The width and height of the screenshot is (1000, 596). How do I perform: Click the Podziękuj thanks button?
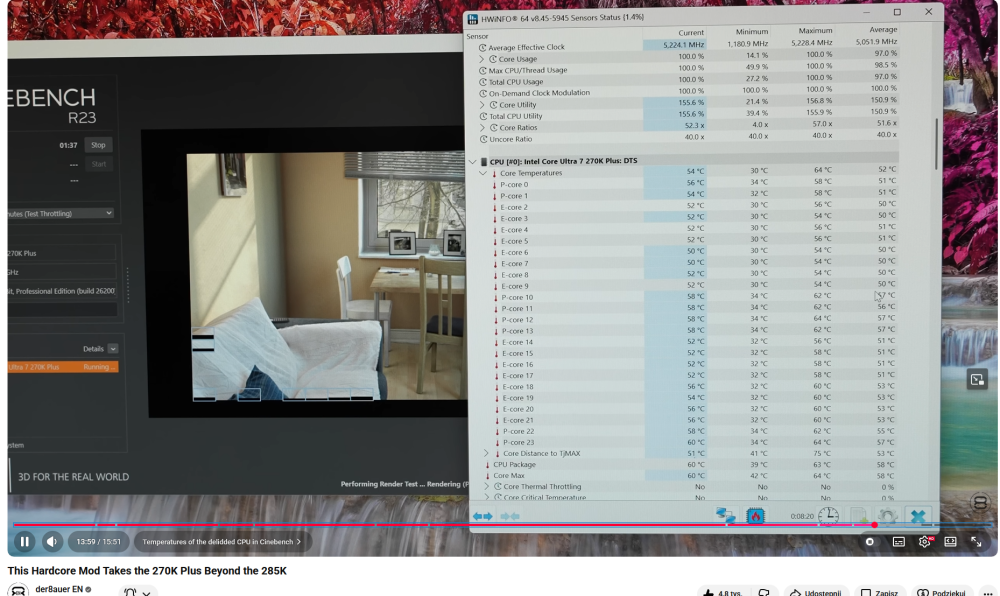click(x=941, y=592)
